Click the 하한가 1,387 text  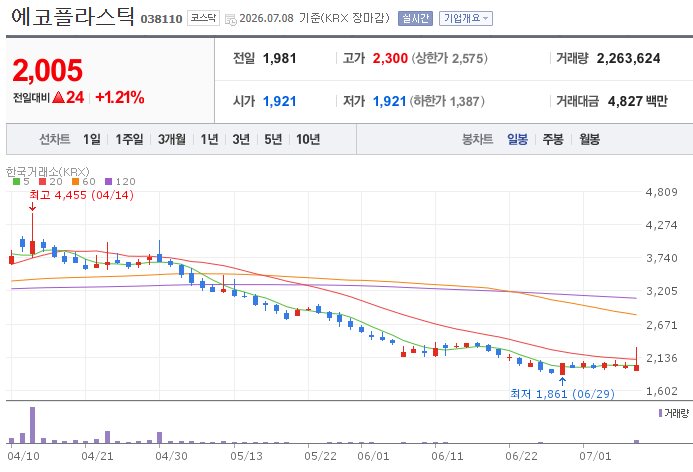coord(447,102)
